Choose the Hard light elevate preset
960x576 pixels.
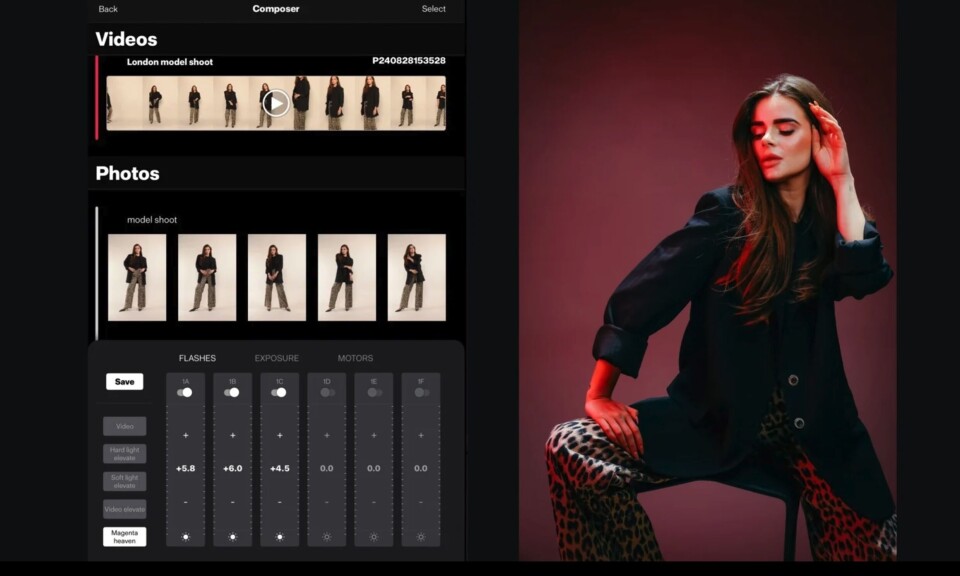(124, 454)
